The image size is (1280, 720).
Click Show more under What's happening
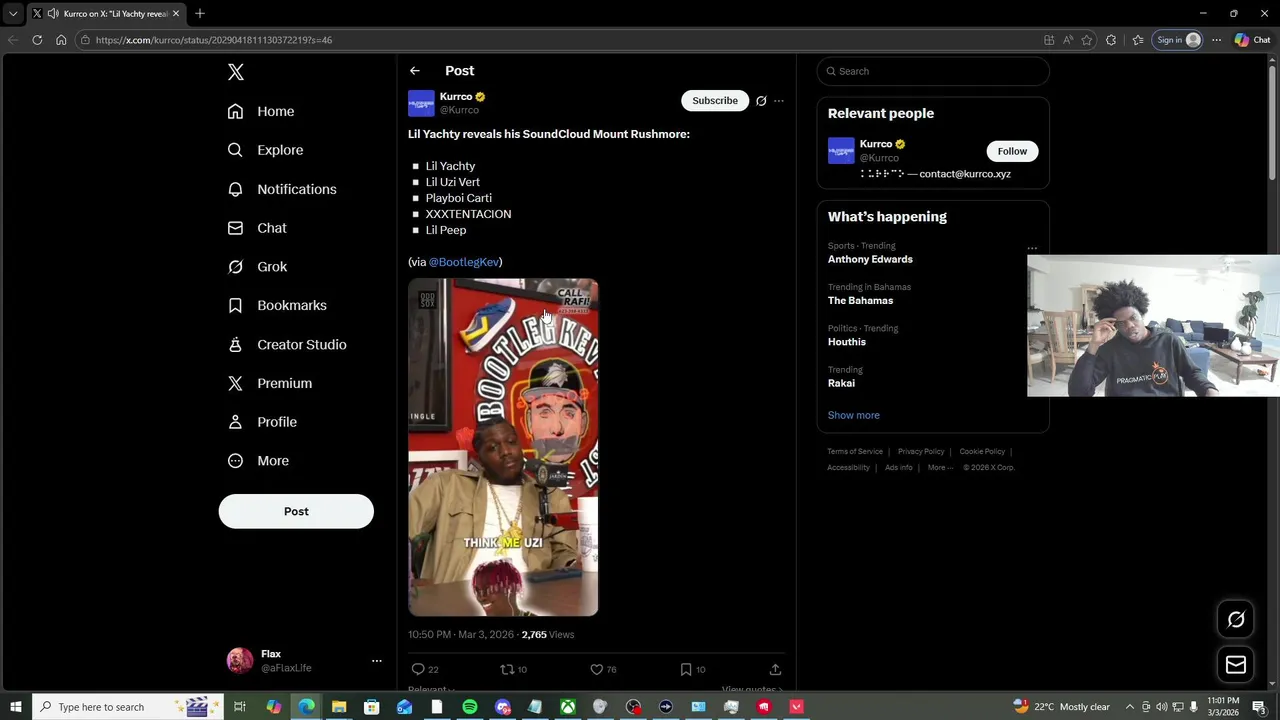pos(854,415)
